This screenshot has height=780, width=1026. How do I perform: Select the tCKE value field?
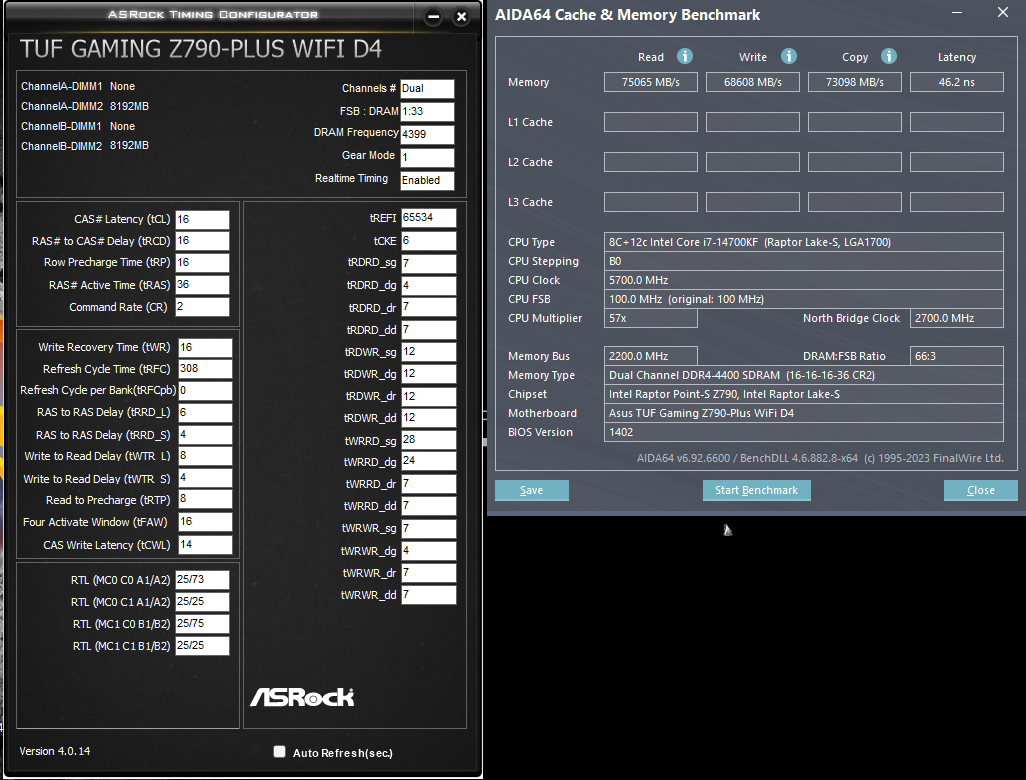pyautogui.click(x=429, y=241)
